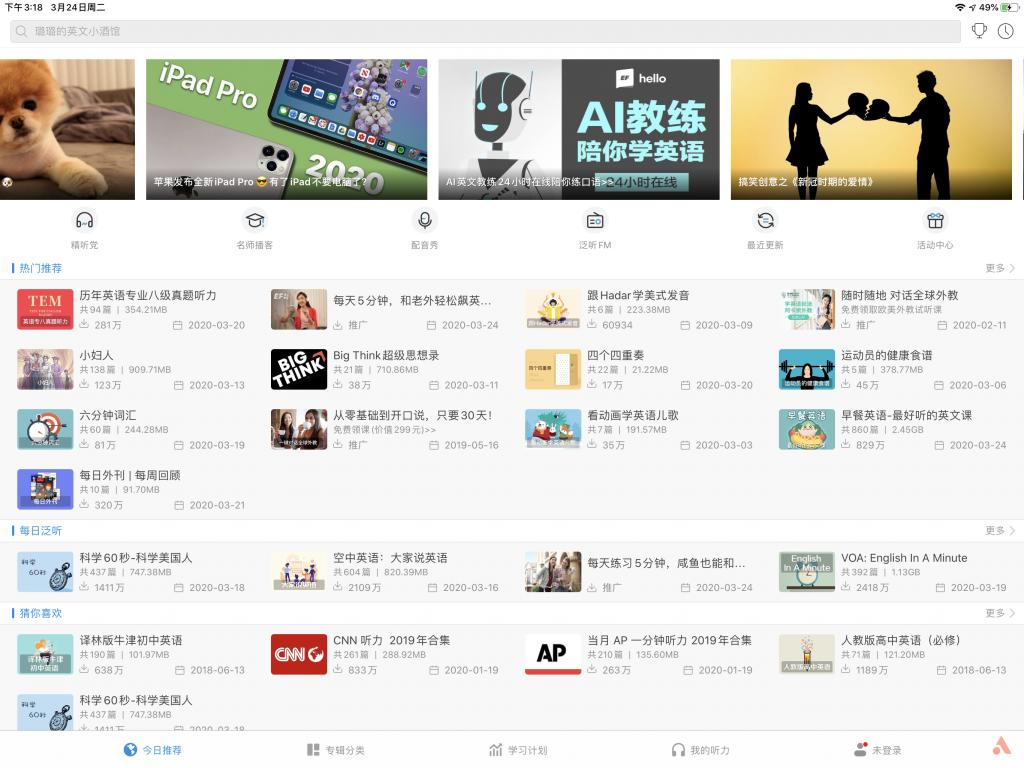Expand 更多 for 热门推荐 section
The height and width of the screenshot is (768, 1024).
1000,268
